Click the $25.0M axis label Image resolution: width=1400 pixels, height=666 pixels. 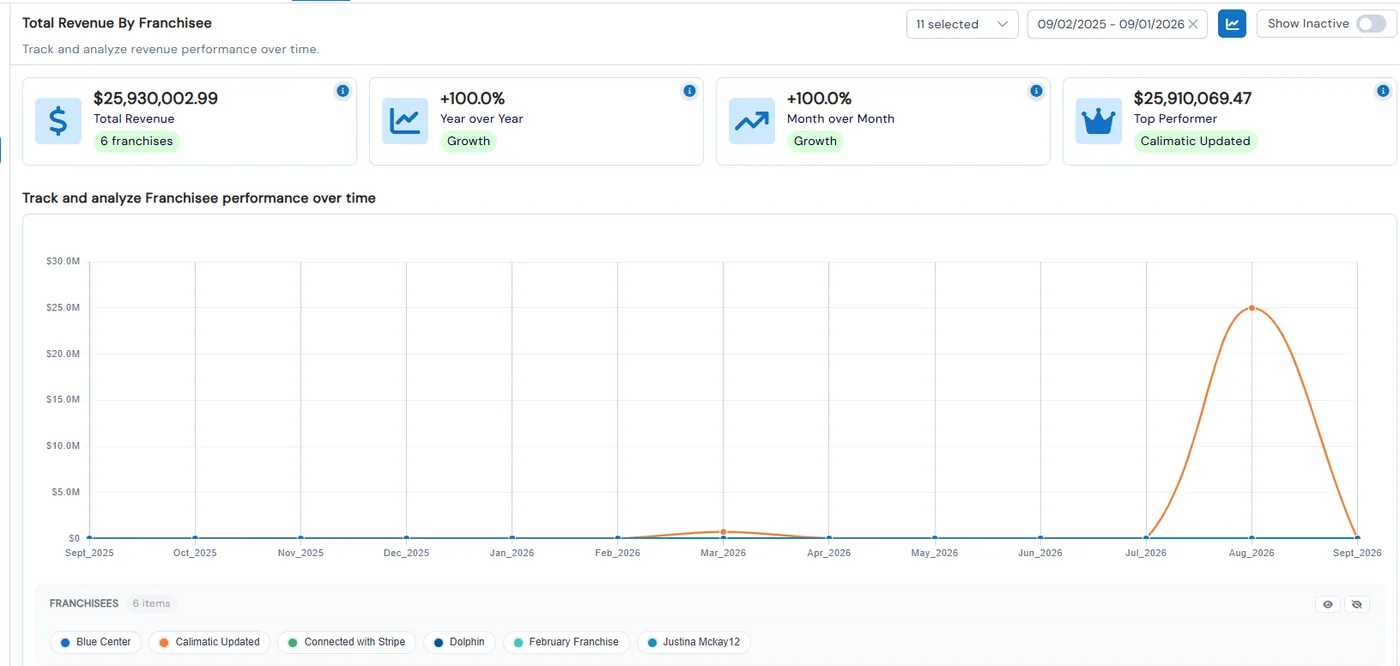click(x=63, y=307)
